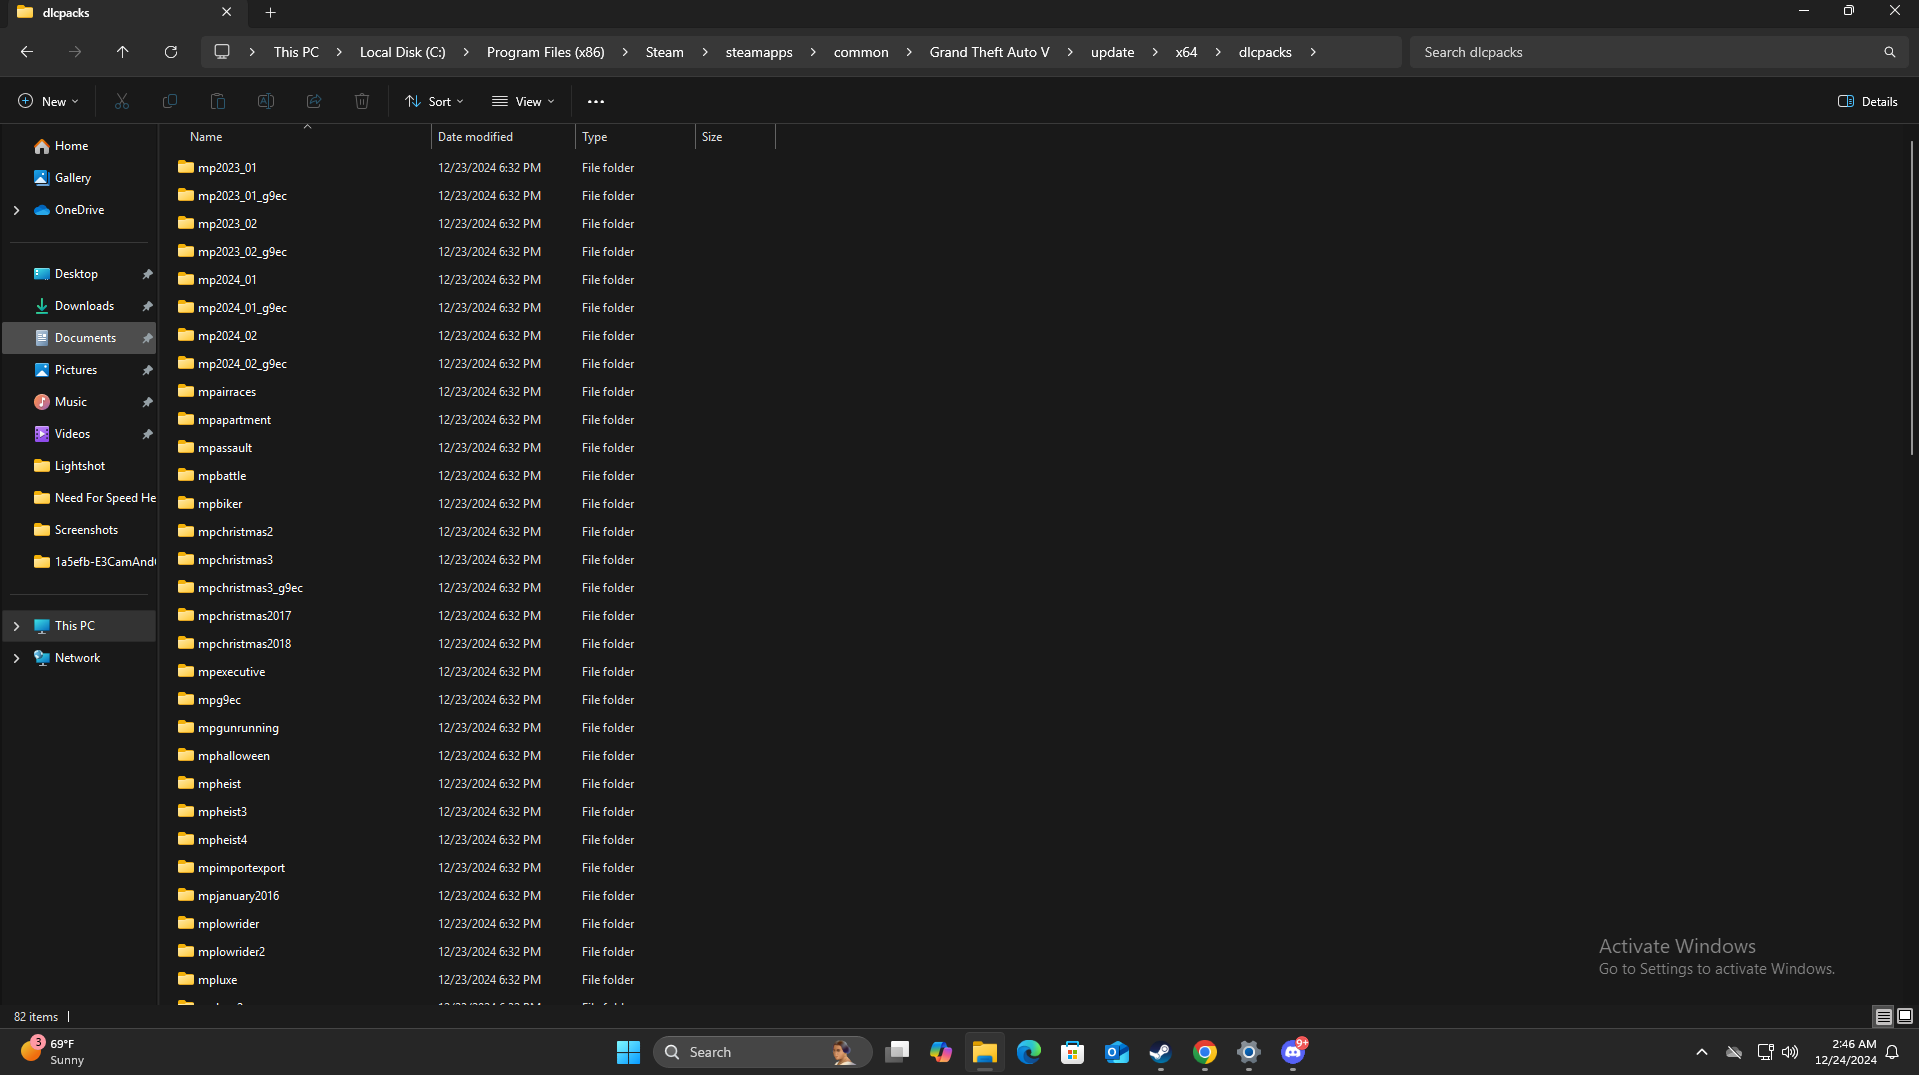Click the Cut toolbar icon
Image resolution: width=1919 pixels, height=1075 pixels.
[x=122, y=101]
